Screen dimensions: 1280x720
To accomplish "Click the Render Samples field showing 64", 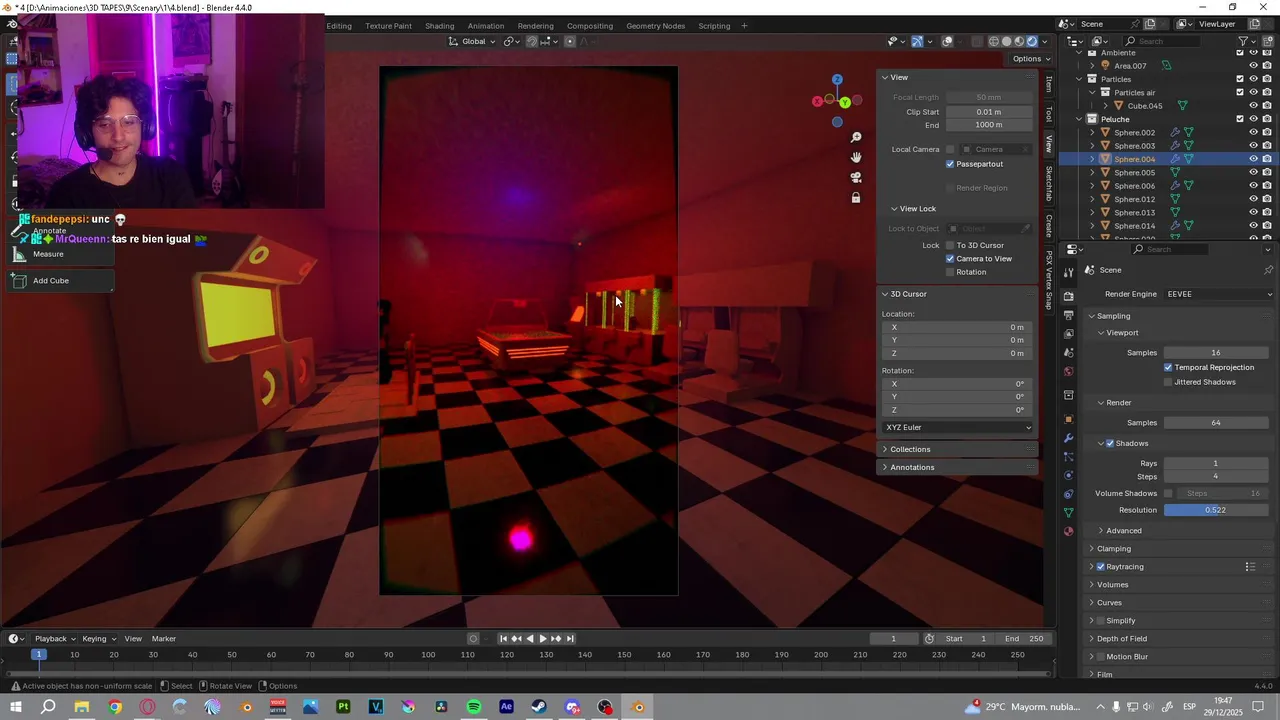I will [1216, 423].
